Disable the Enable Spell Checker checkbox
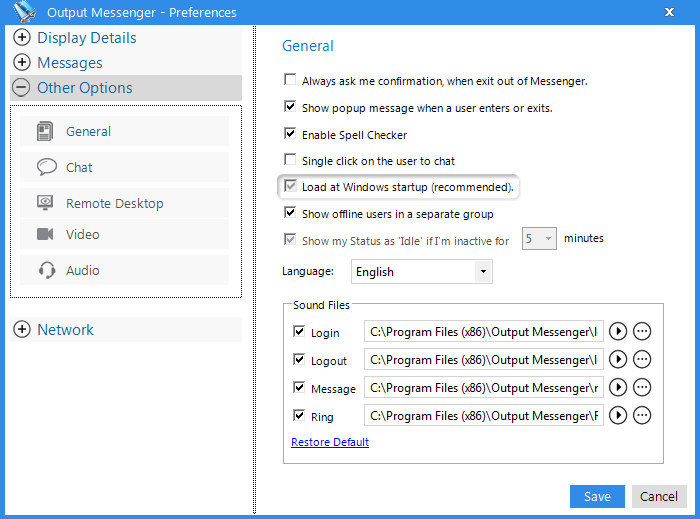This screenshot has height=519, width=700. click(x=290, y=133)
